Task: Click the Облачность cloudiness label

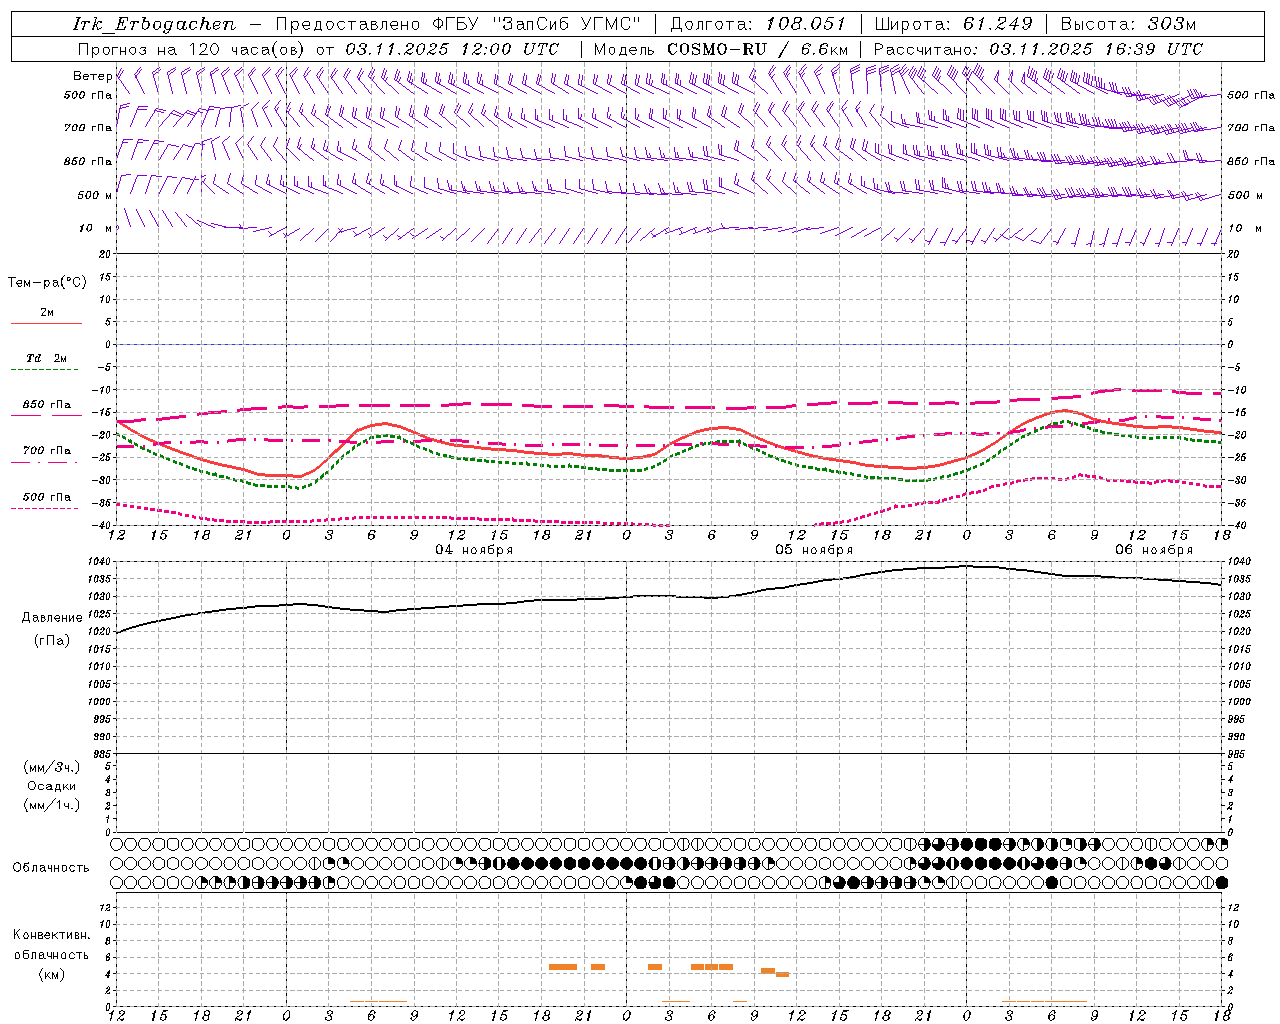Action: point(51,868)
